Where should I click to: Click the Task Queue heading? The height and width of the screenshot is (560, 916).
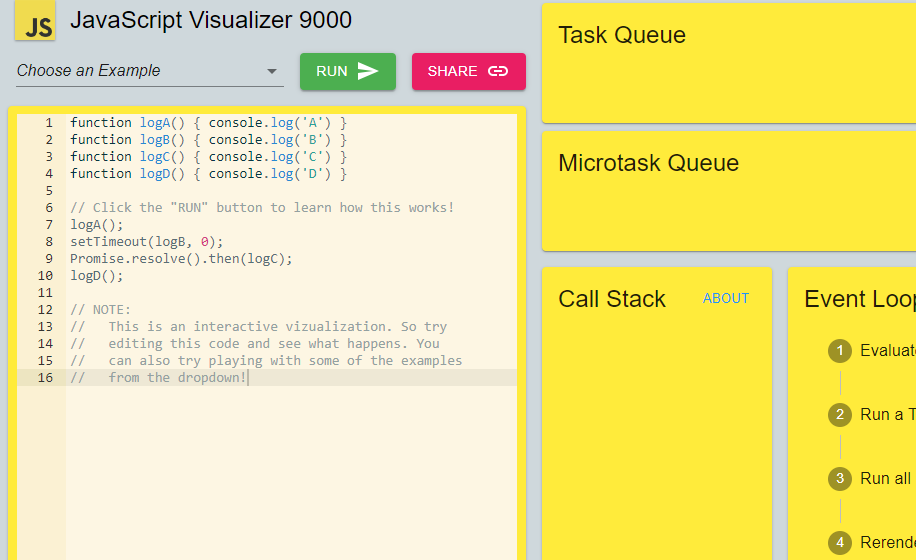622,35
